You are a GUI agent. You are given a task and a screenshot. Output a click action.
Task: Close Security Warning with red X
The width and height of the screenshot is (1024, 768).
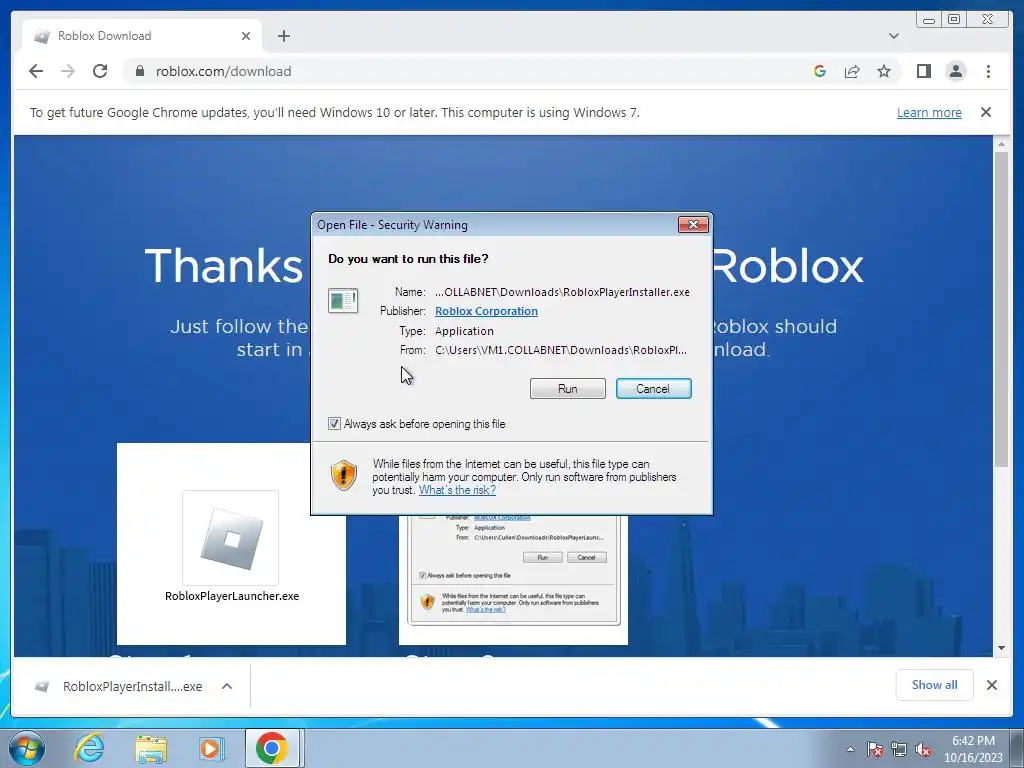[x=693, y=225]
